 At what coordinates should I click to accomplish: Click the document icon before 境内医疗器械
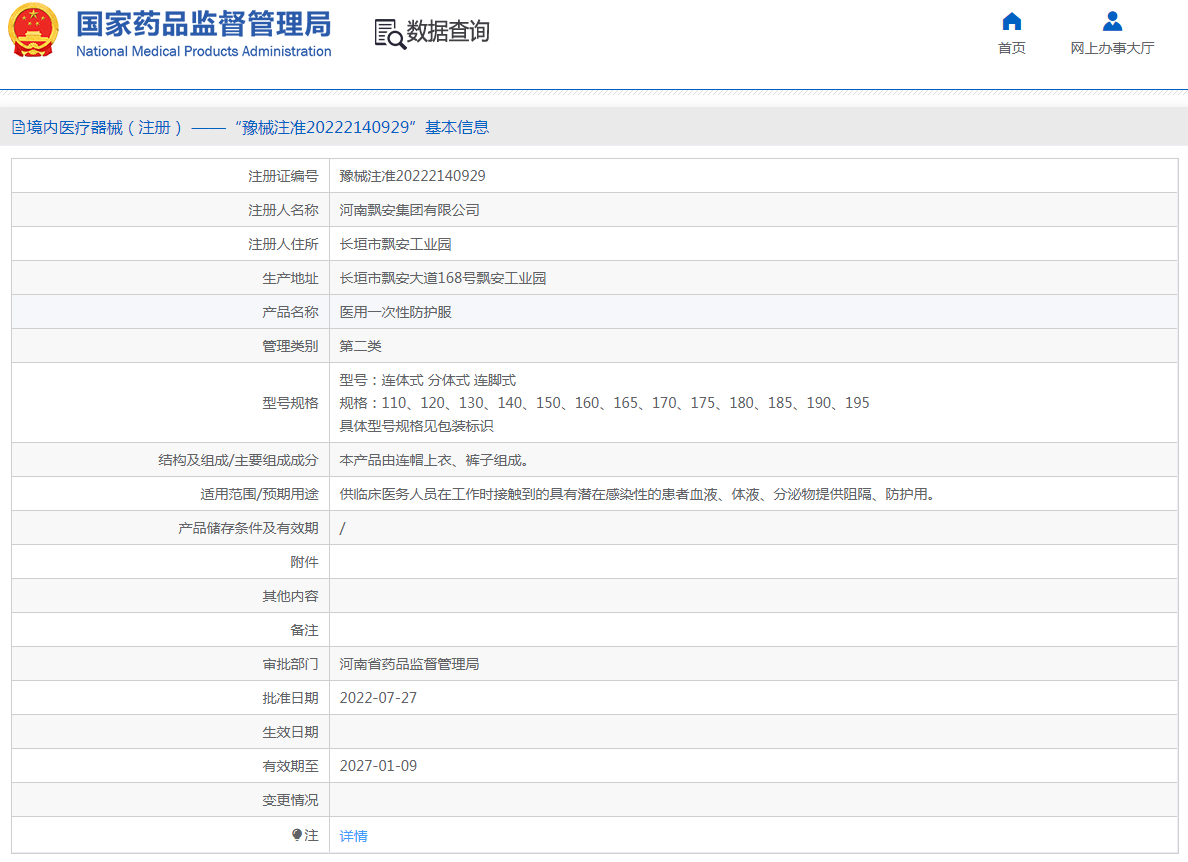[18, 127]
